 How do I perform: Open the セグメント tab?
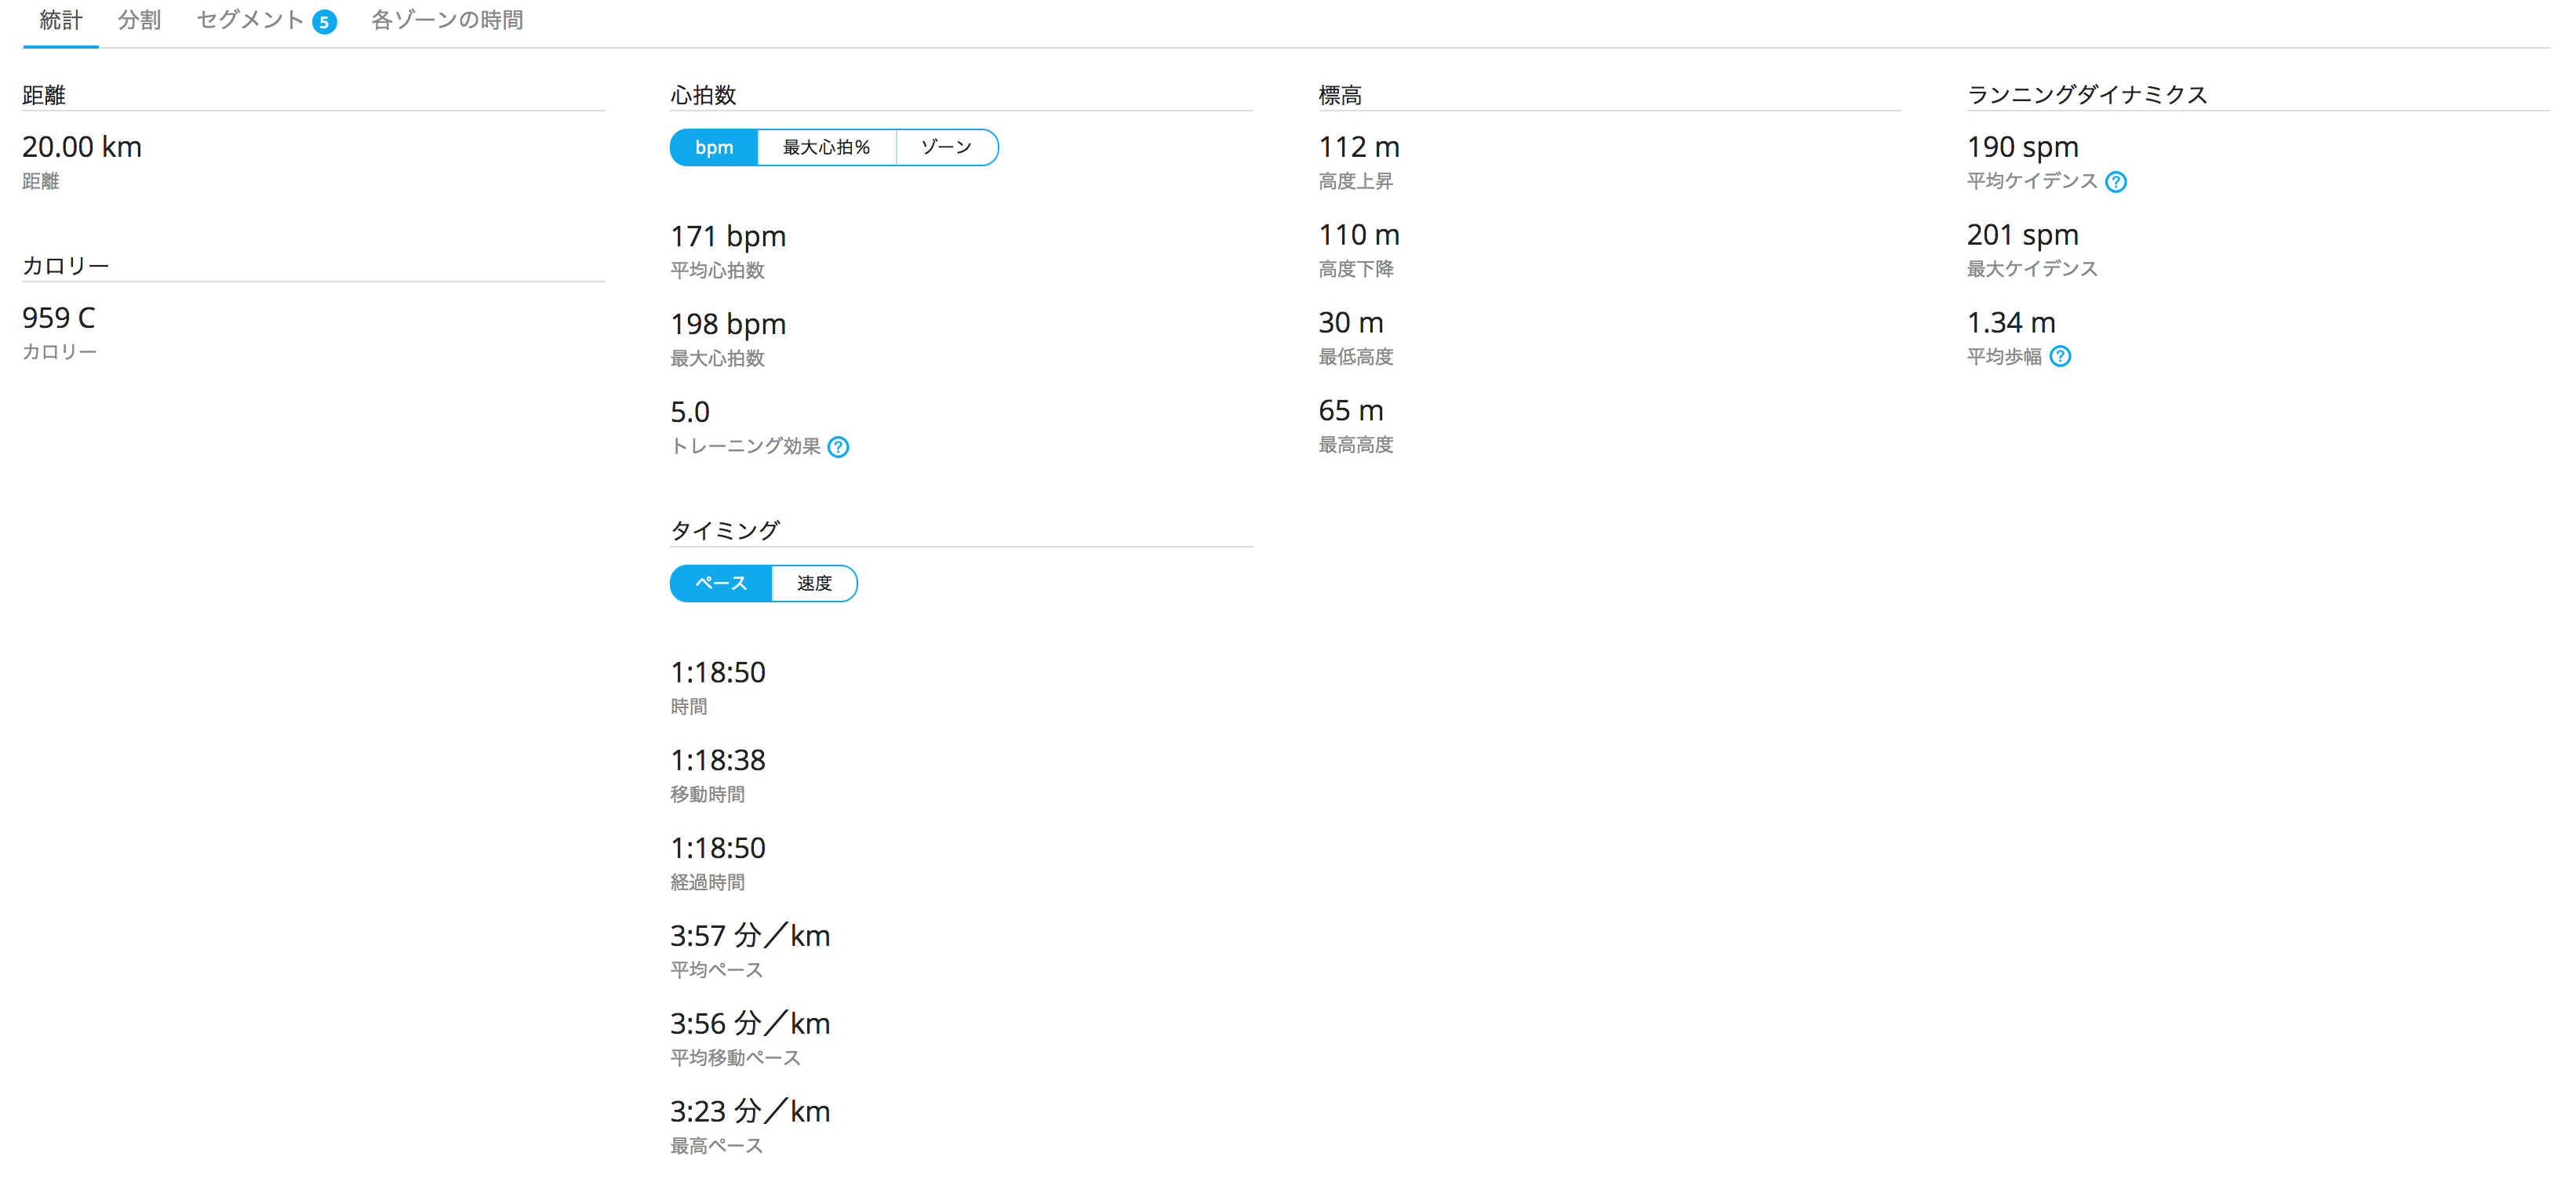tap(250, 20)
